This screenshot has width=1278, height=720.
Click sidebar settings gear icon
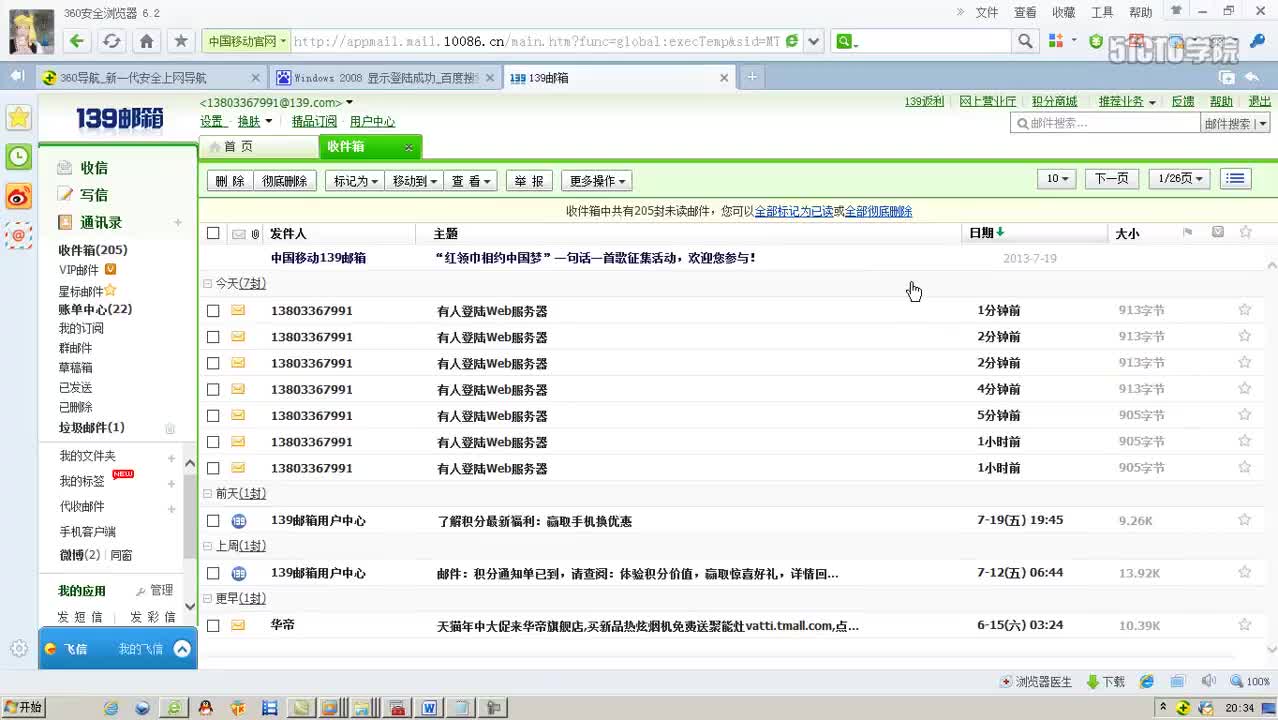click(19, 649)
